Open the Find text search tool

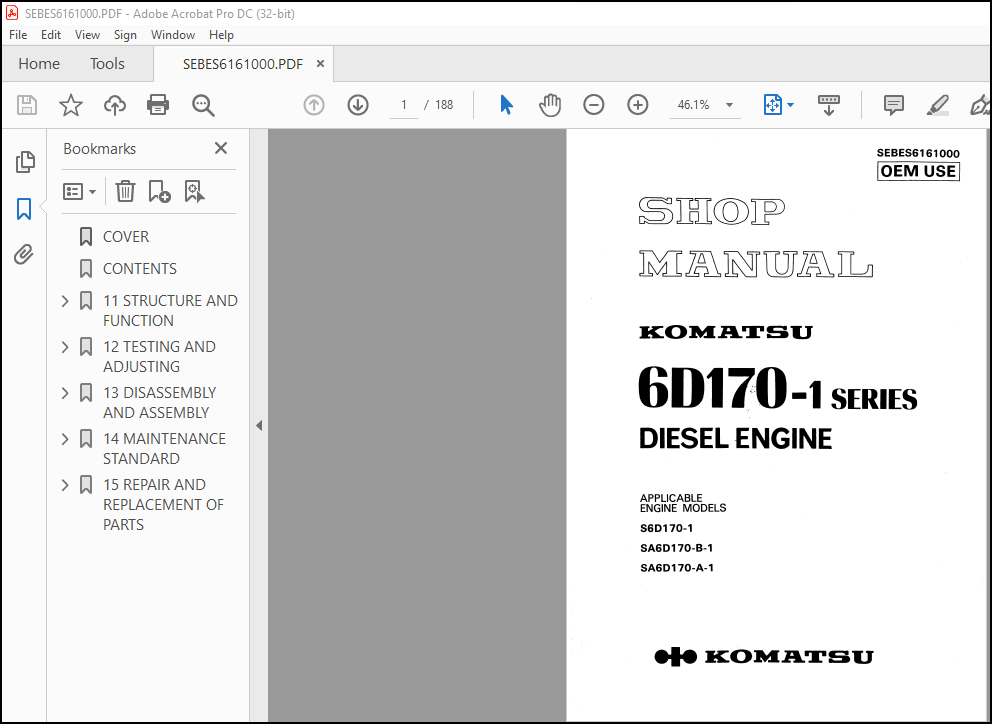pyautogui.click(x=203, y=105)
